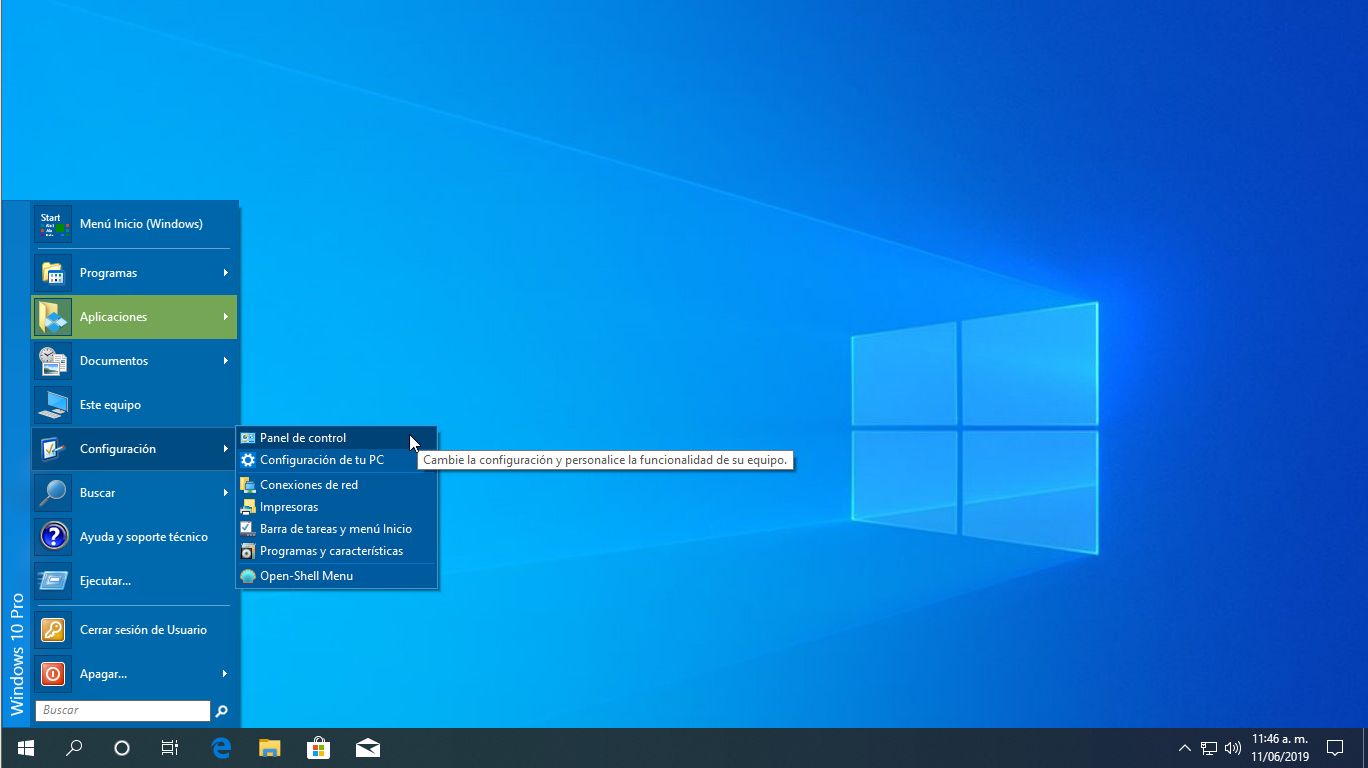The height and width of the screenshot is (768, 1368).
Task: Open File Explorer from taskbar
Action: point(270,748)
